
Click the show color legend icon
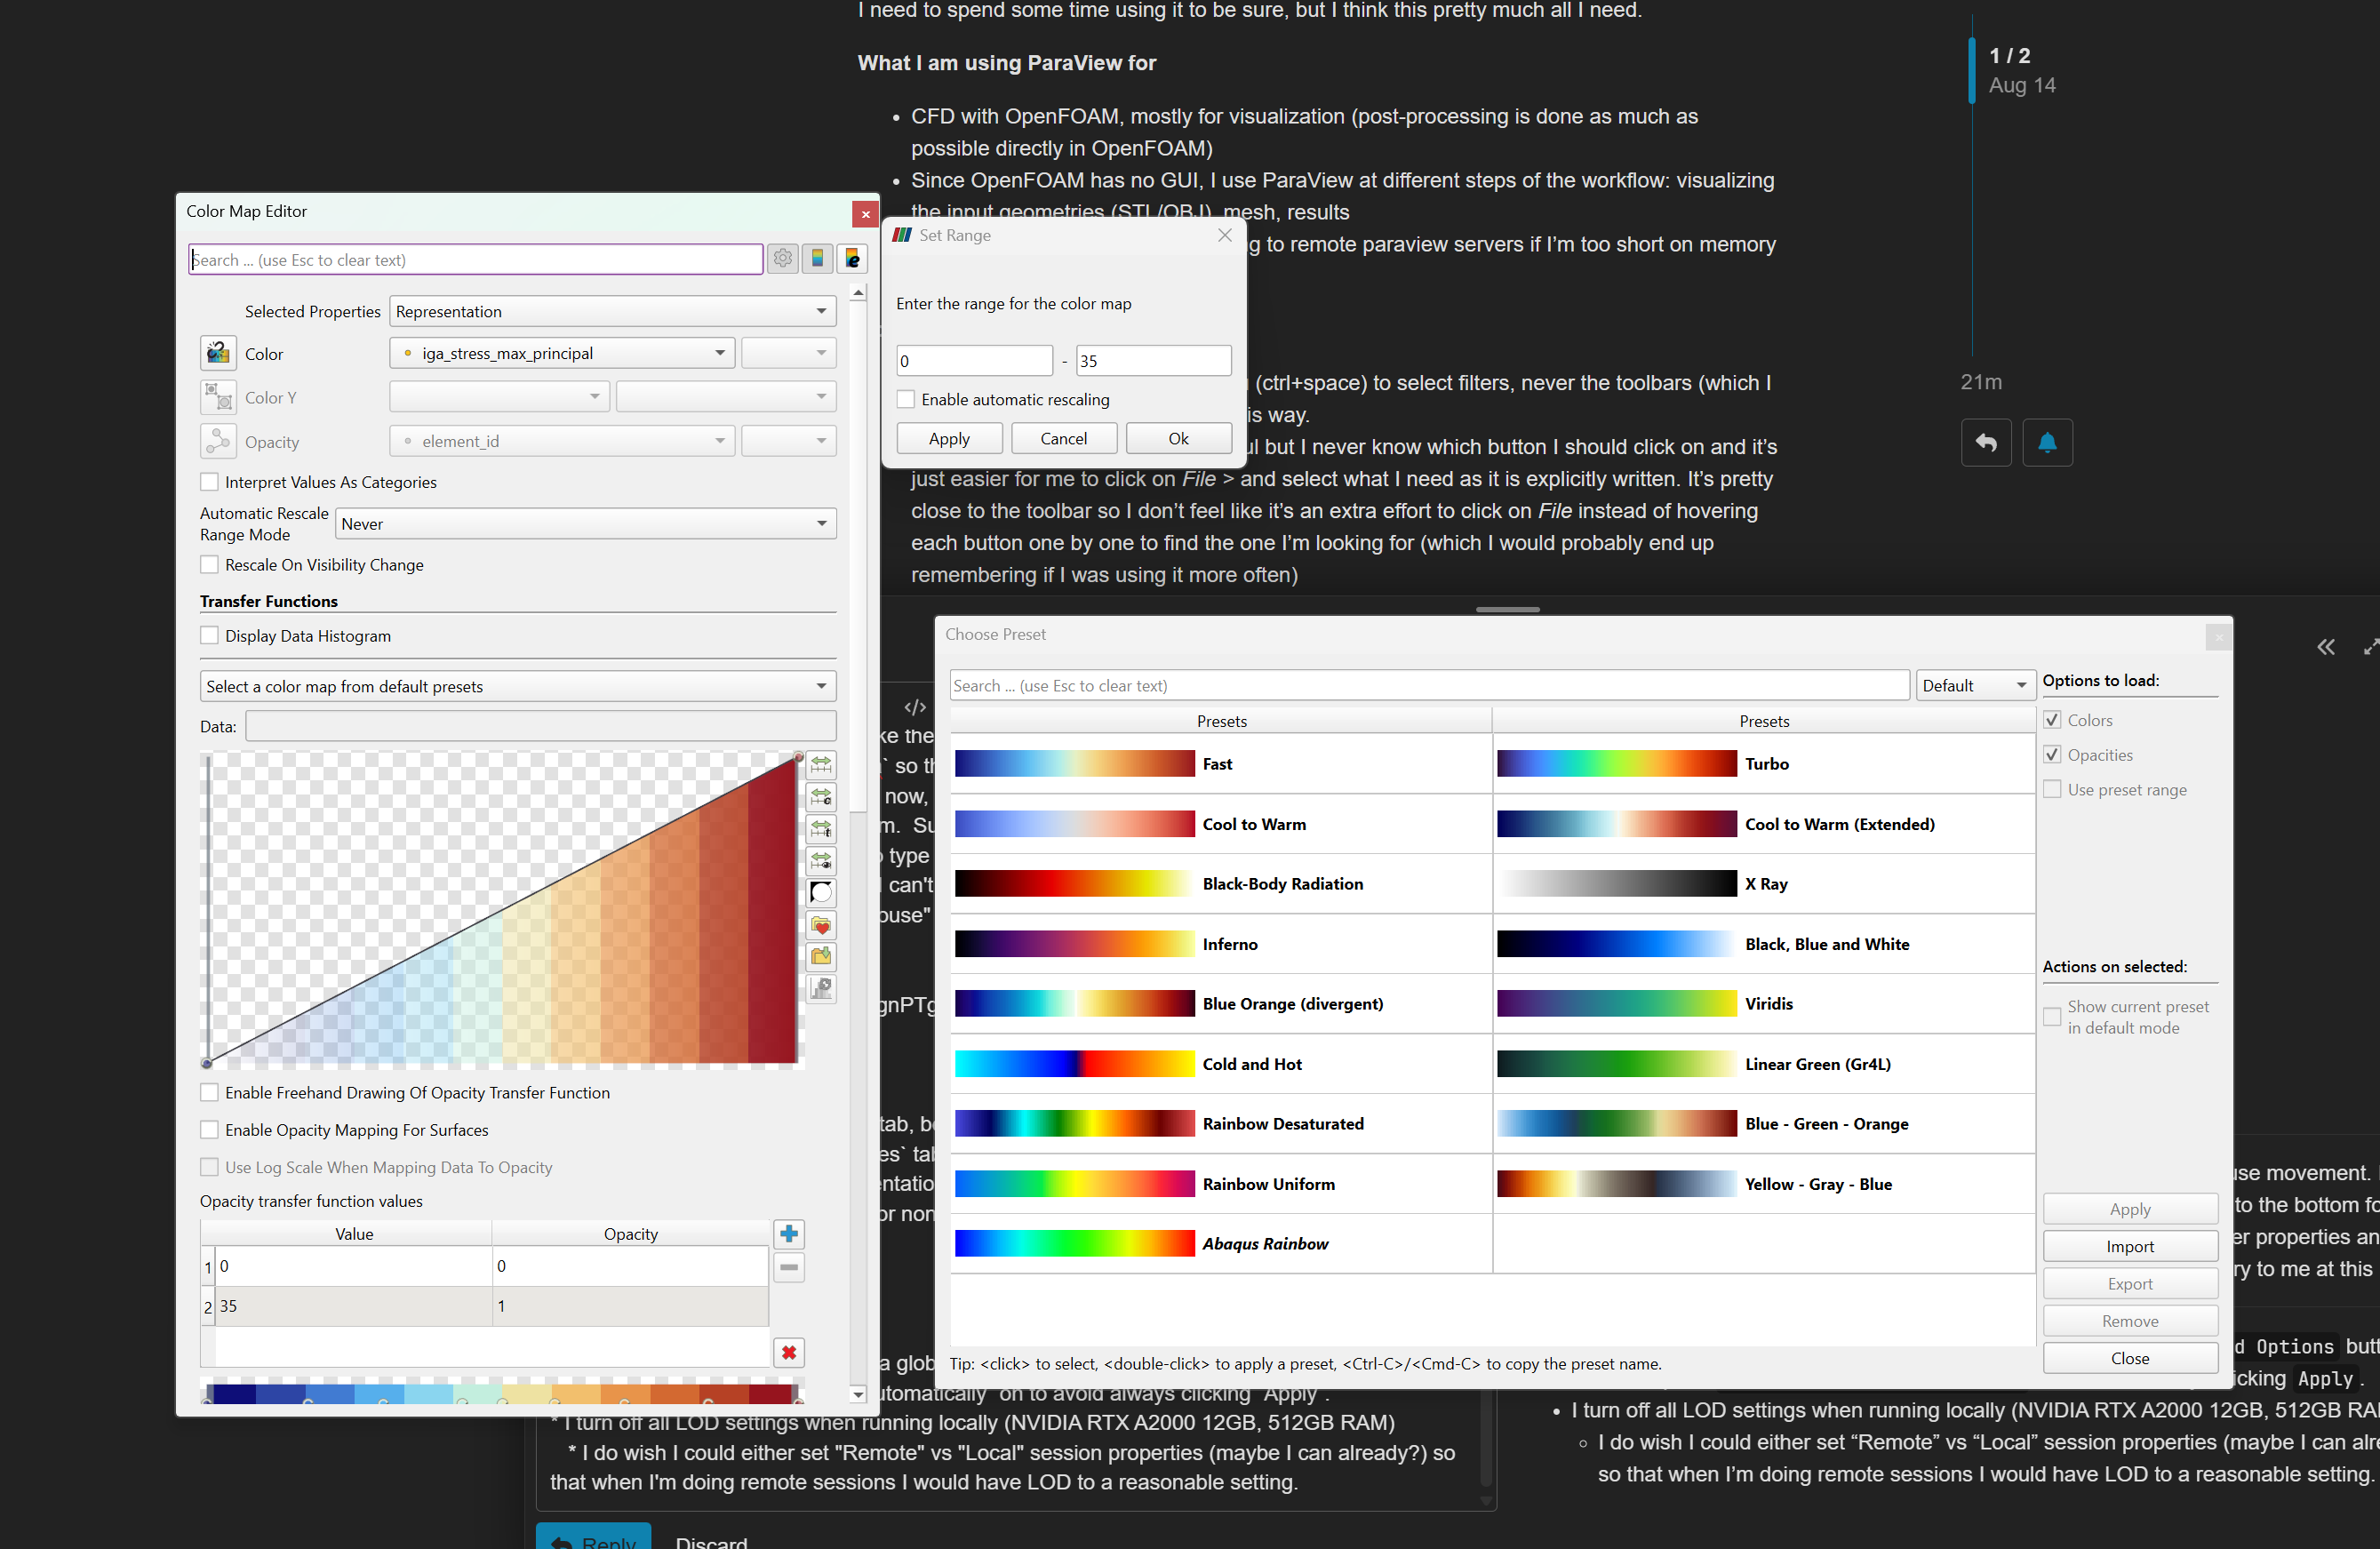(817, 259)
